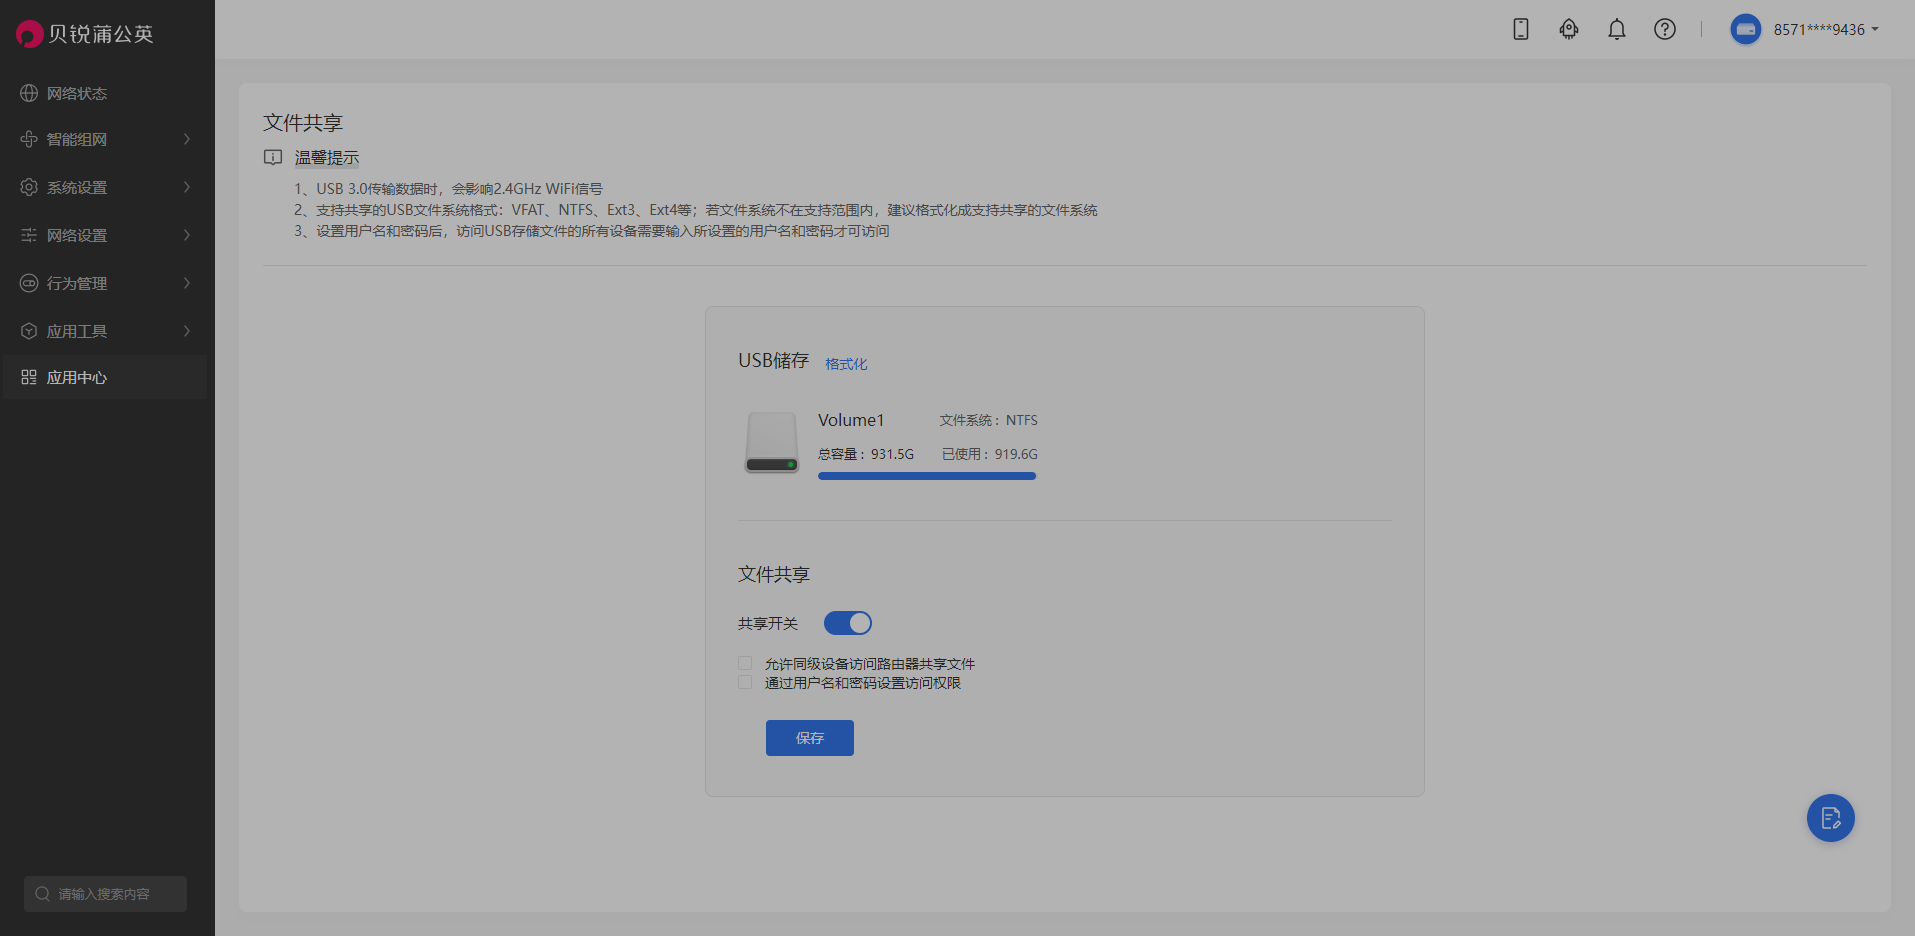Open the 8571****9436 account dropdown
This screenshot has height=936, width=1915.
point(1826,29)
